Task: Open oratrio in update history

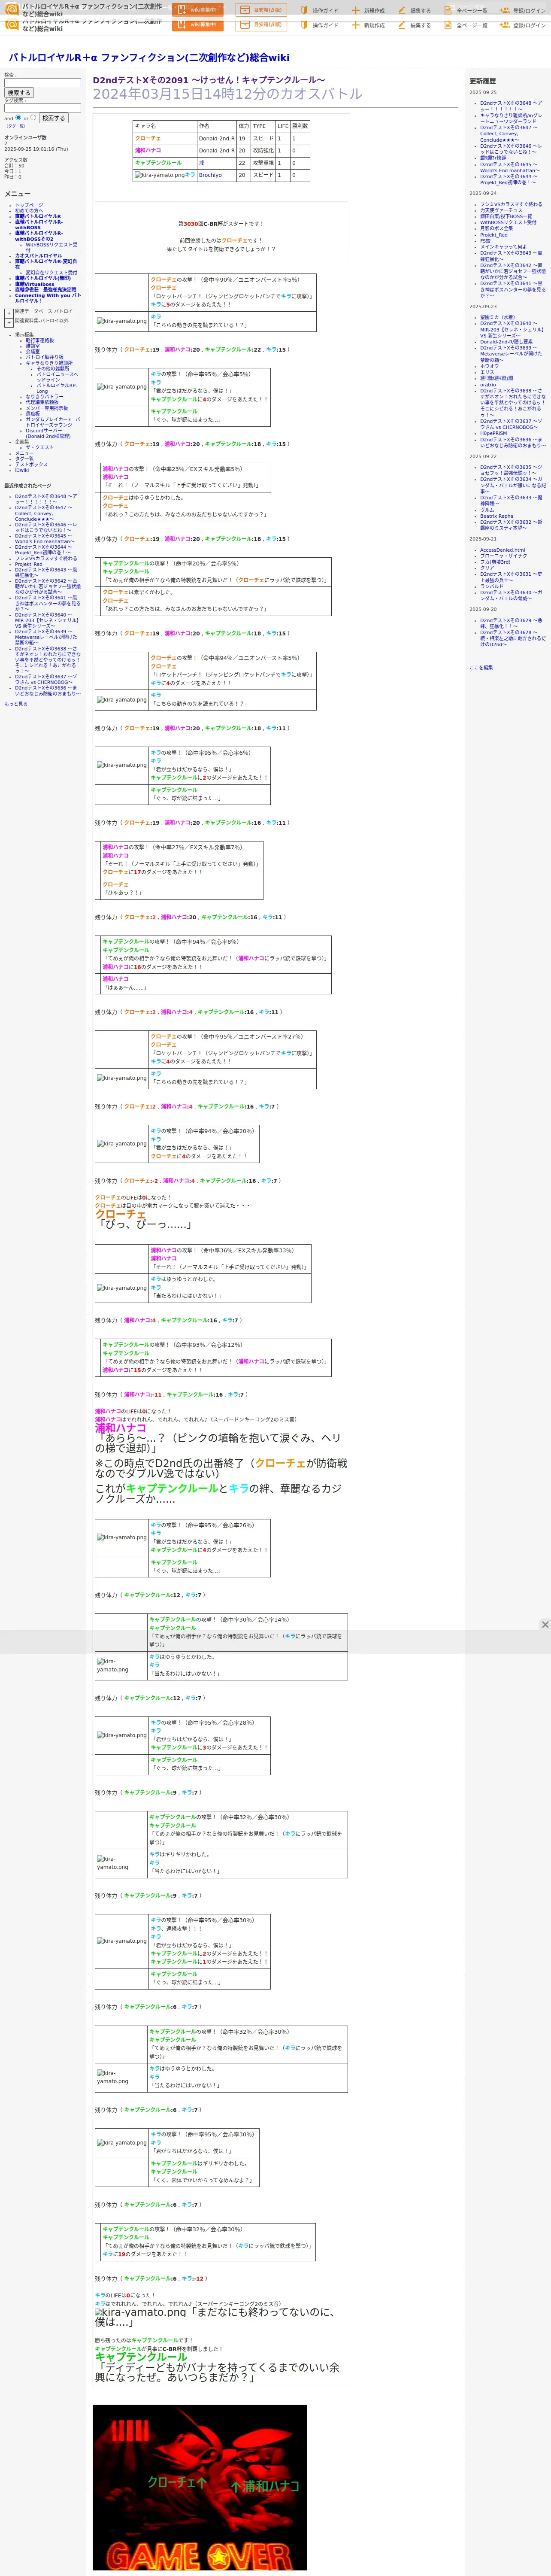Action: click(x=488, y=385)
